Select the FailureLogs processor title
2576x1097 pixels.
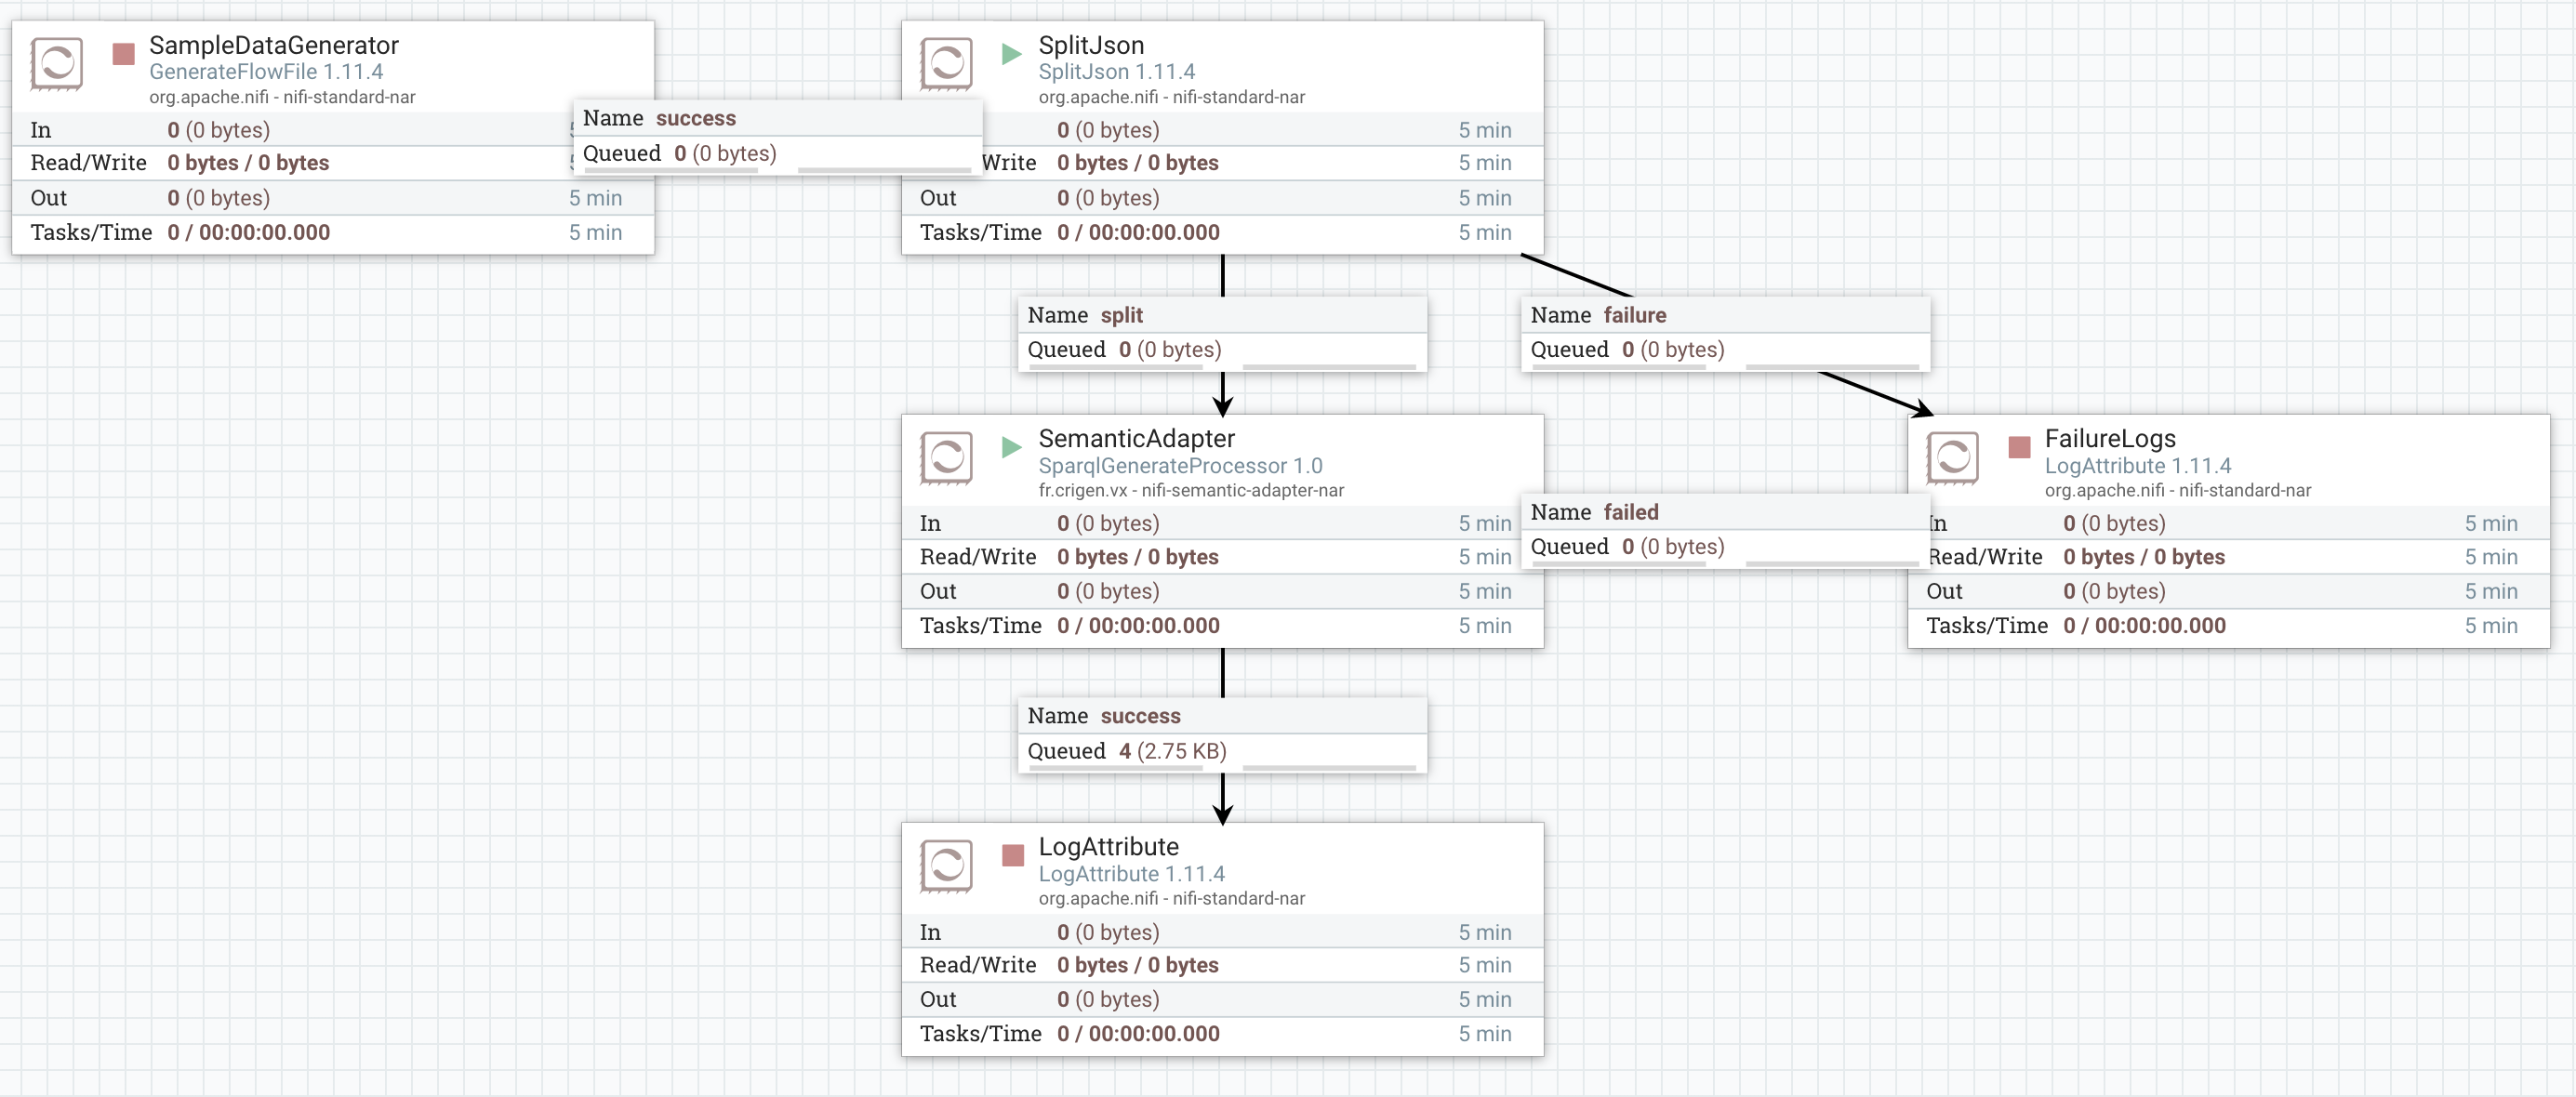tap(2110, 439)
